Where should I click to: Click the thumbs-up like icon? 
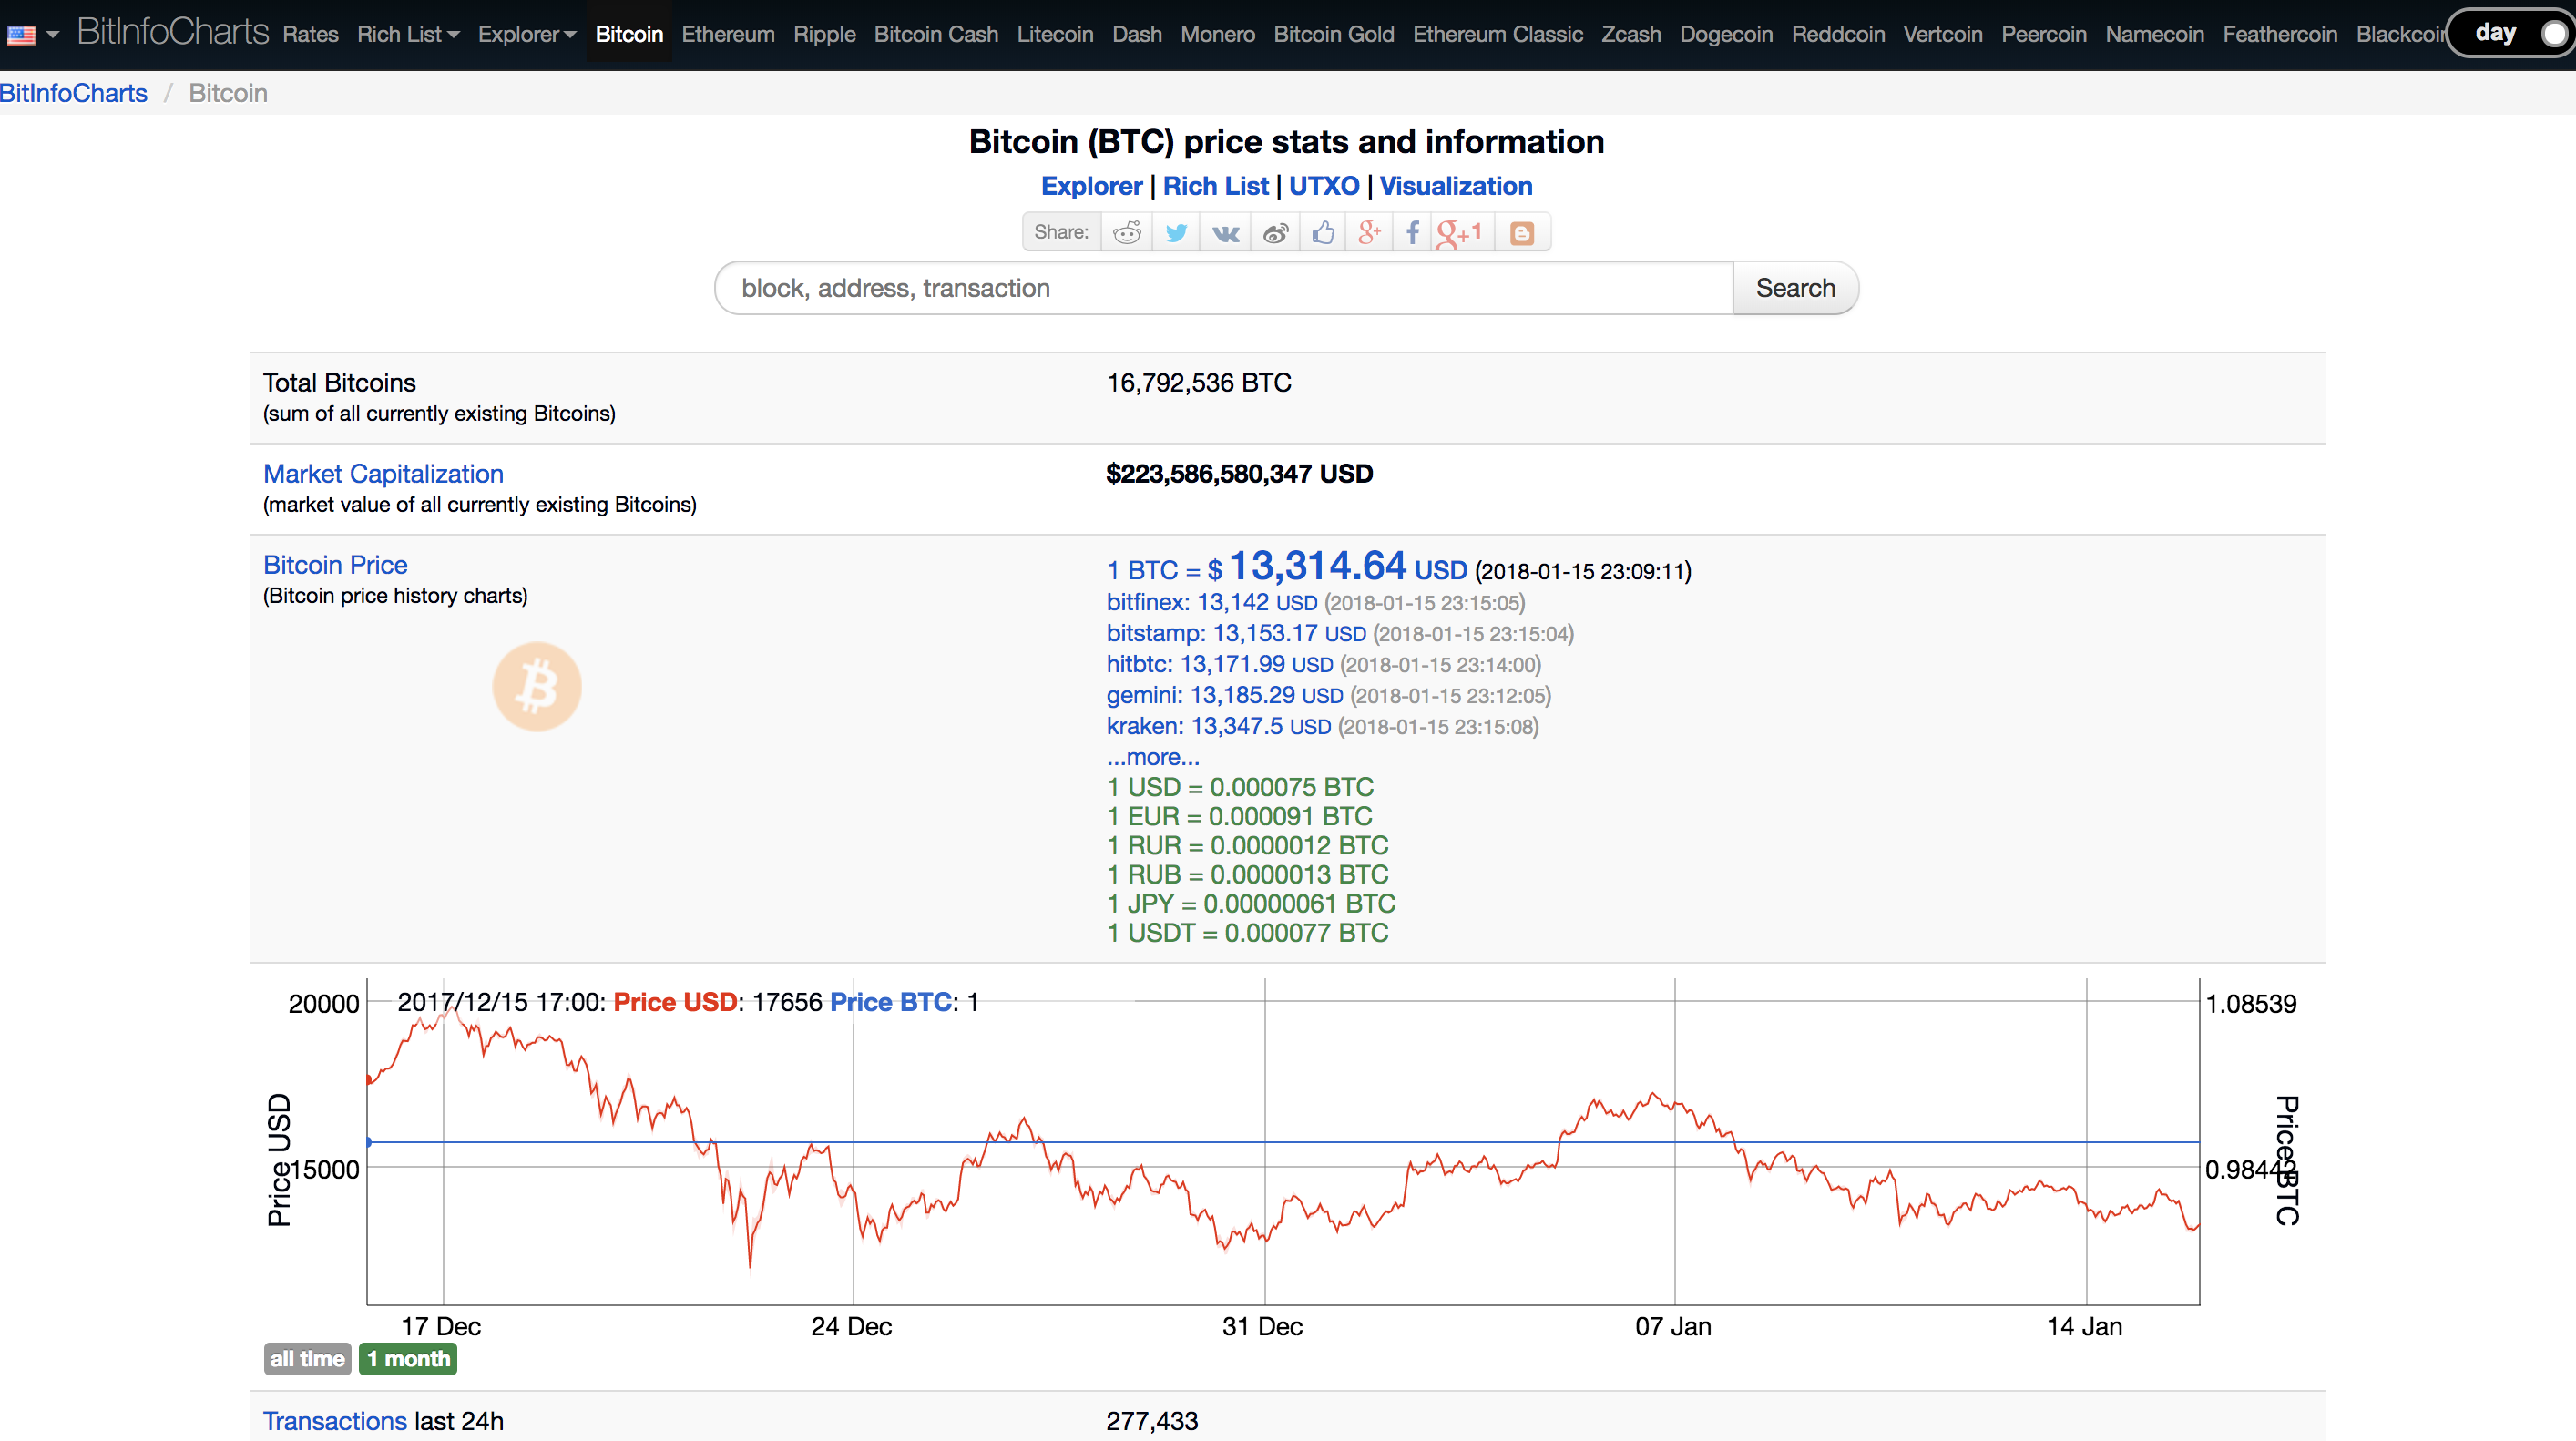1323,232
